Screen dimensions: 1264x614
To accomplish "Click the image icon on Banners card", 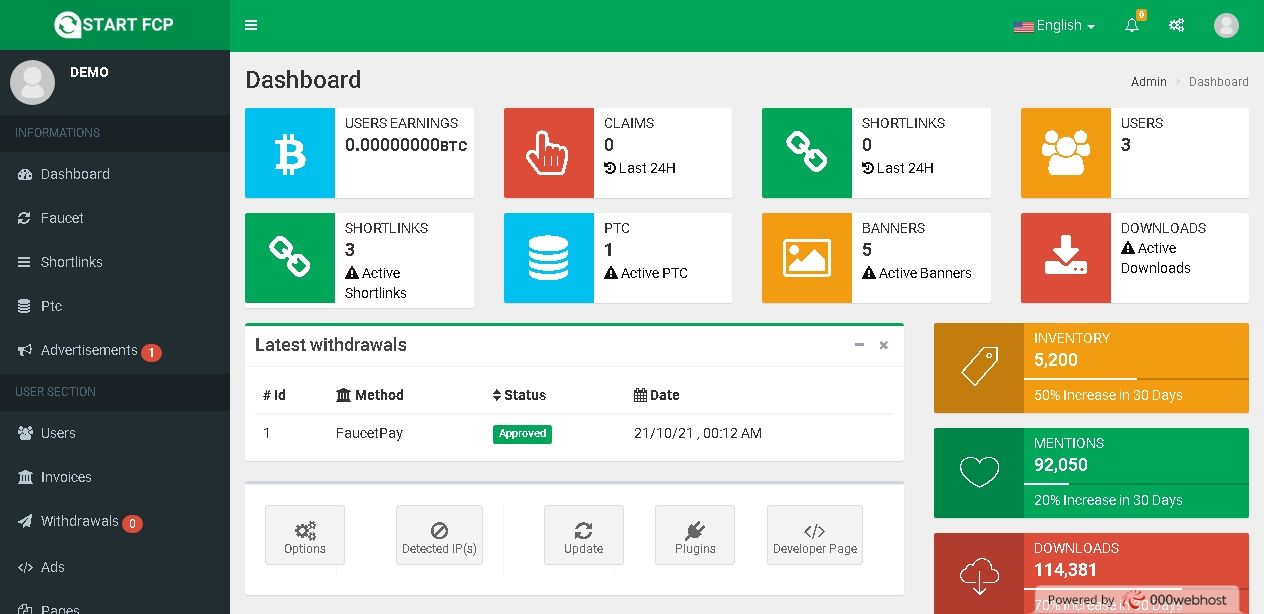I will coord(807,258).
